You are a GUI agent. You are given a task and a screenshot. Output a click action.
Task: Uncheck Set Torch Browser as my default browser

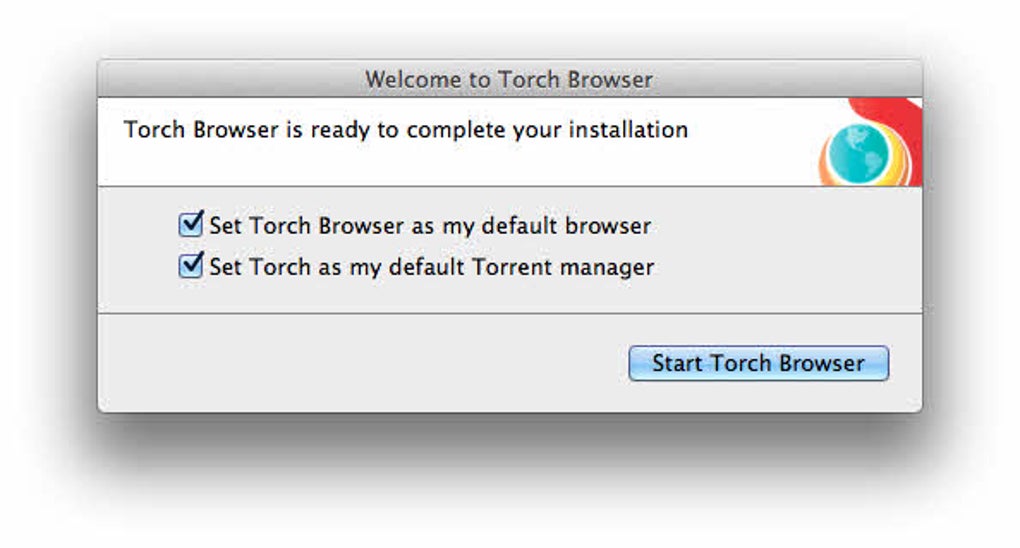coord(190,225)
